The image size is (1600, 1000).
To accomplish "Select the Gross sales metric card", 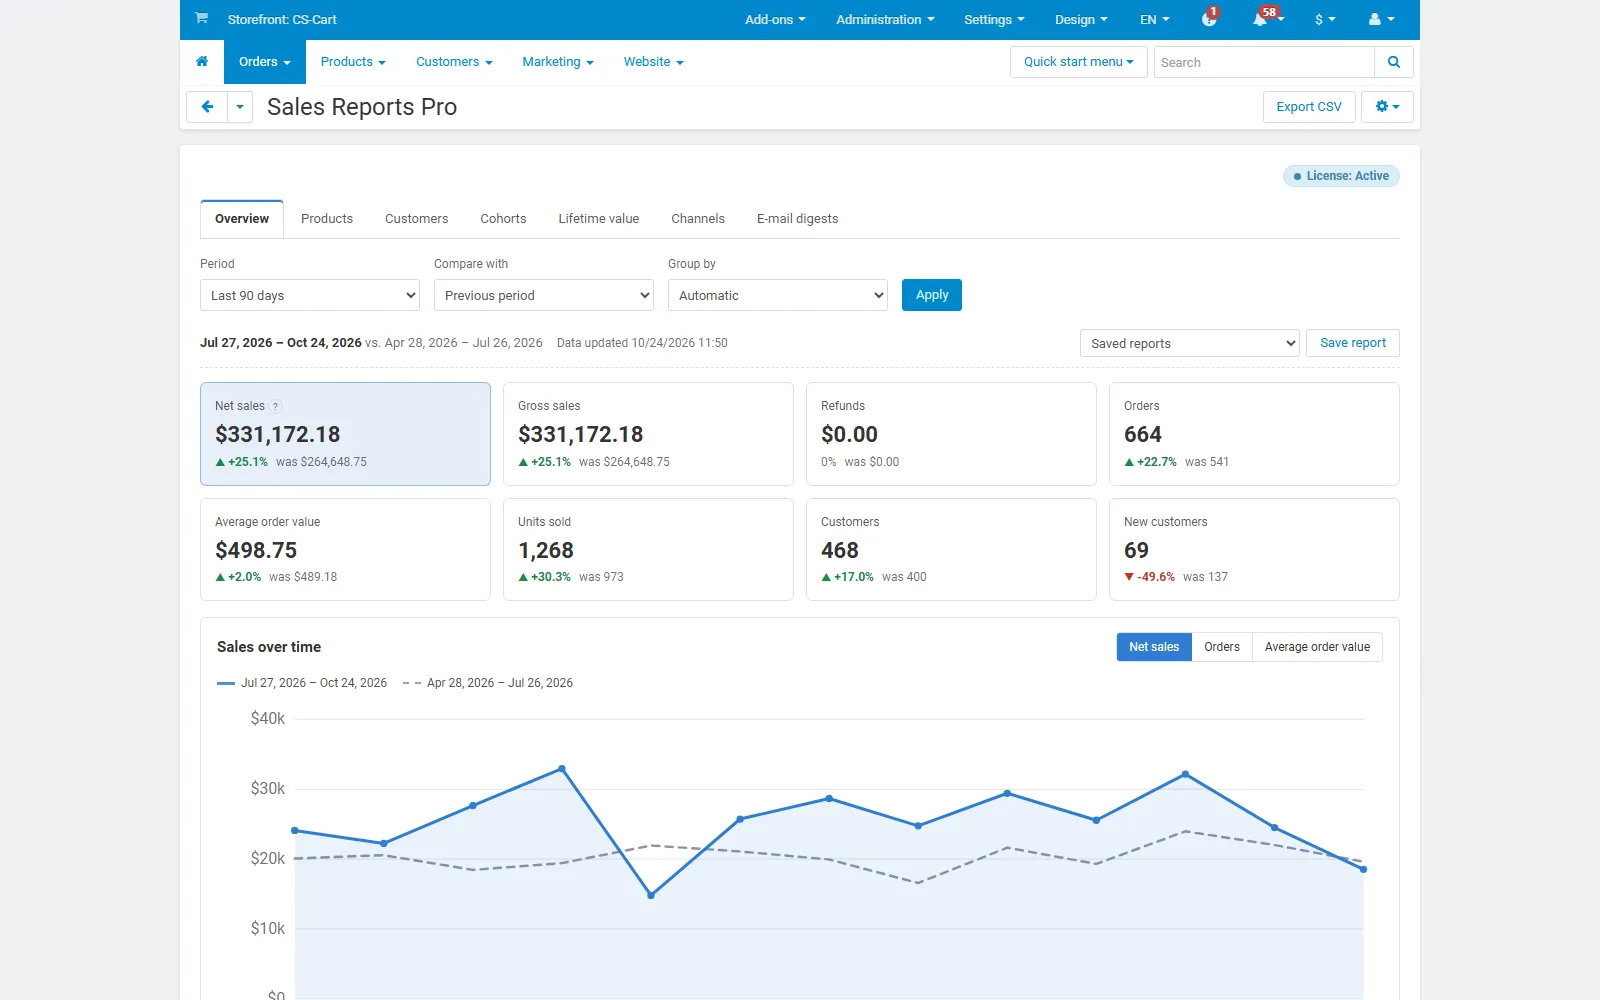I will point(648,434).
